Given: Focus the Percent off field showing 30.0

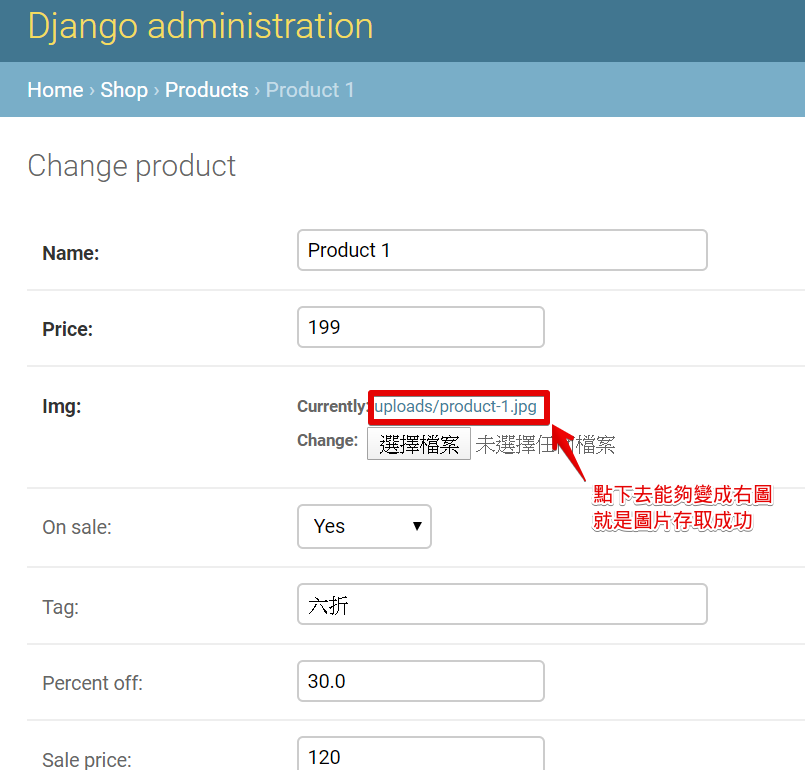Looking at the screenshot, I should (x=420, y=681).
